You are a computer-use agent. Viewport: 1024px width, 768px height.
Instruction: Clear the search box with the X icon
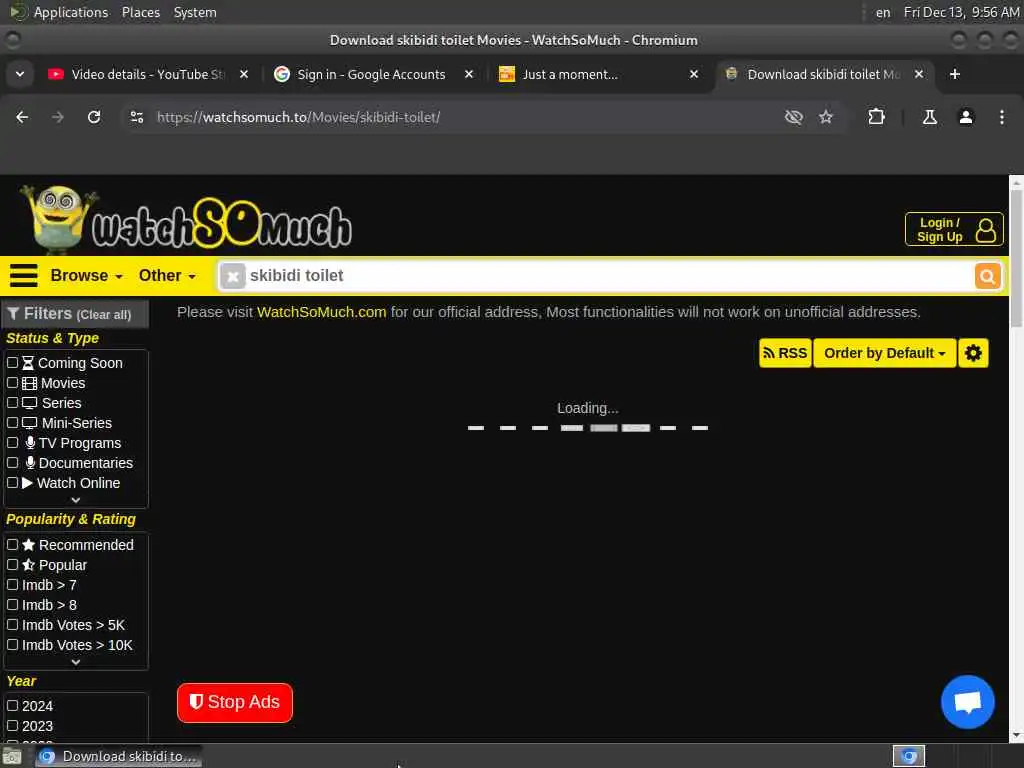tap(232, 276)
